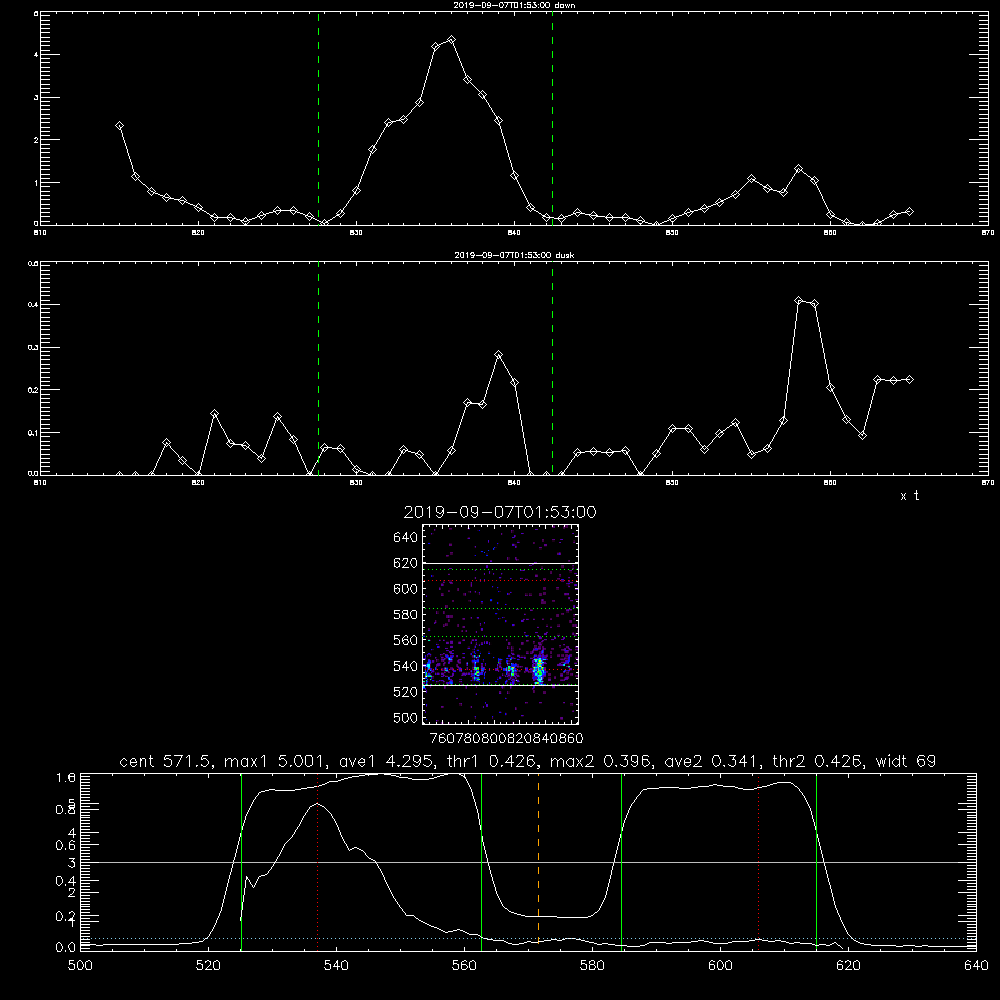Select the first data point of dawn curve
This screenshot has height=1000, width=1000.
(x=119, y=126)
